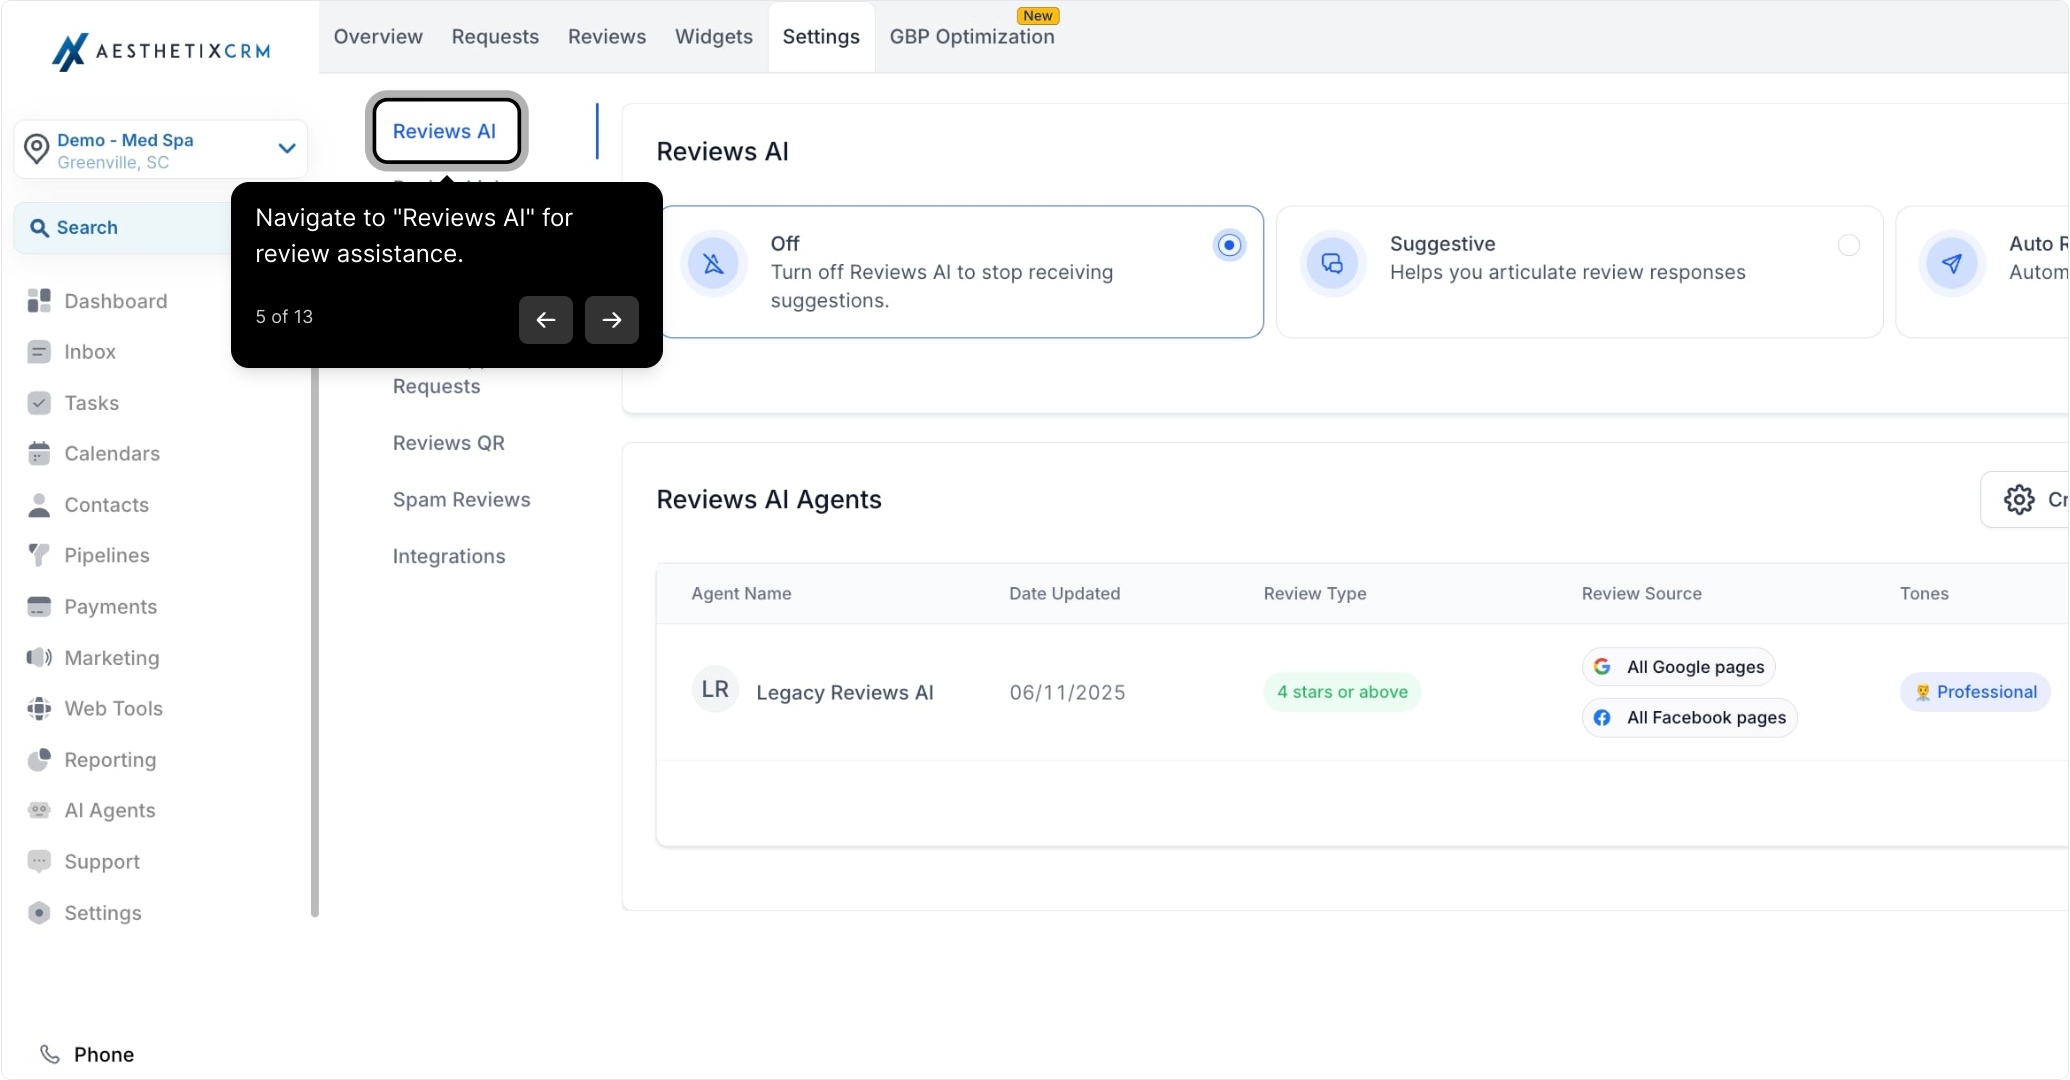
Task: Click the Agent Name column header
Action: [x=741, y=594]
